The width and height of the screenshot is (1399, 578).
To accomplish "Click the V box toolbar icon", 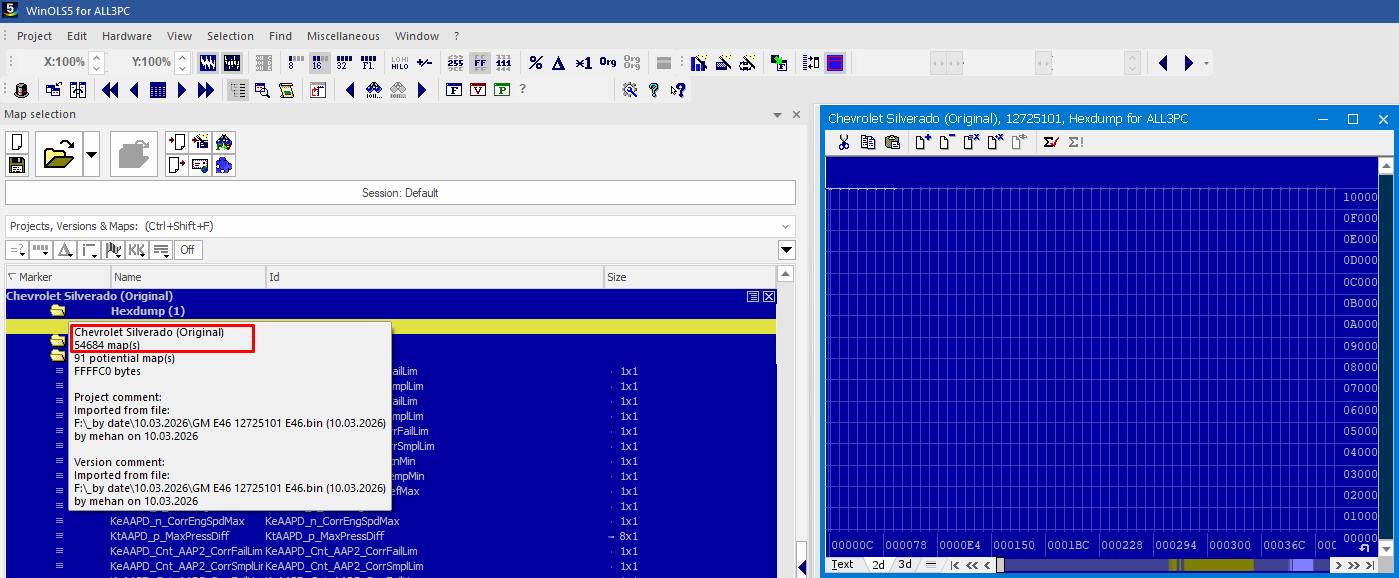I will (478, 90).
